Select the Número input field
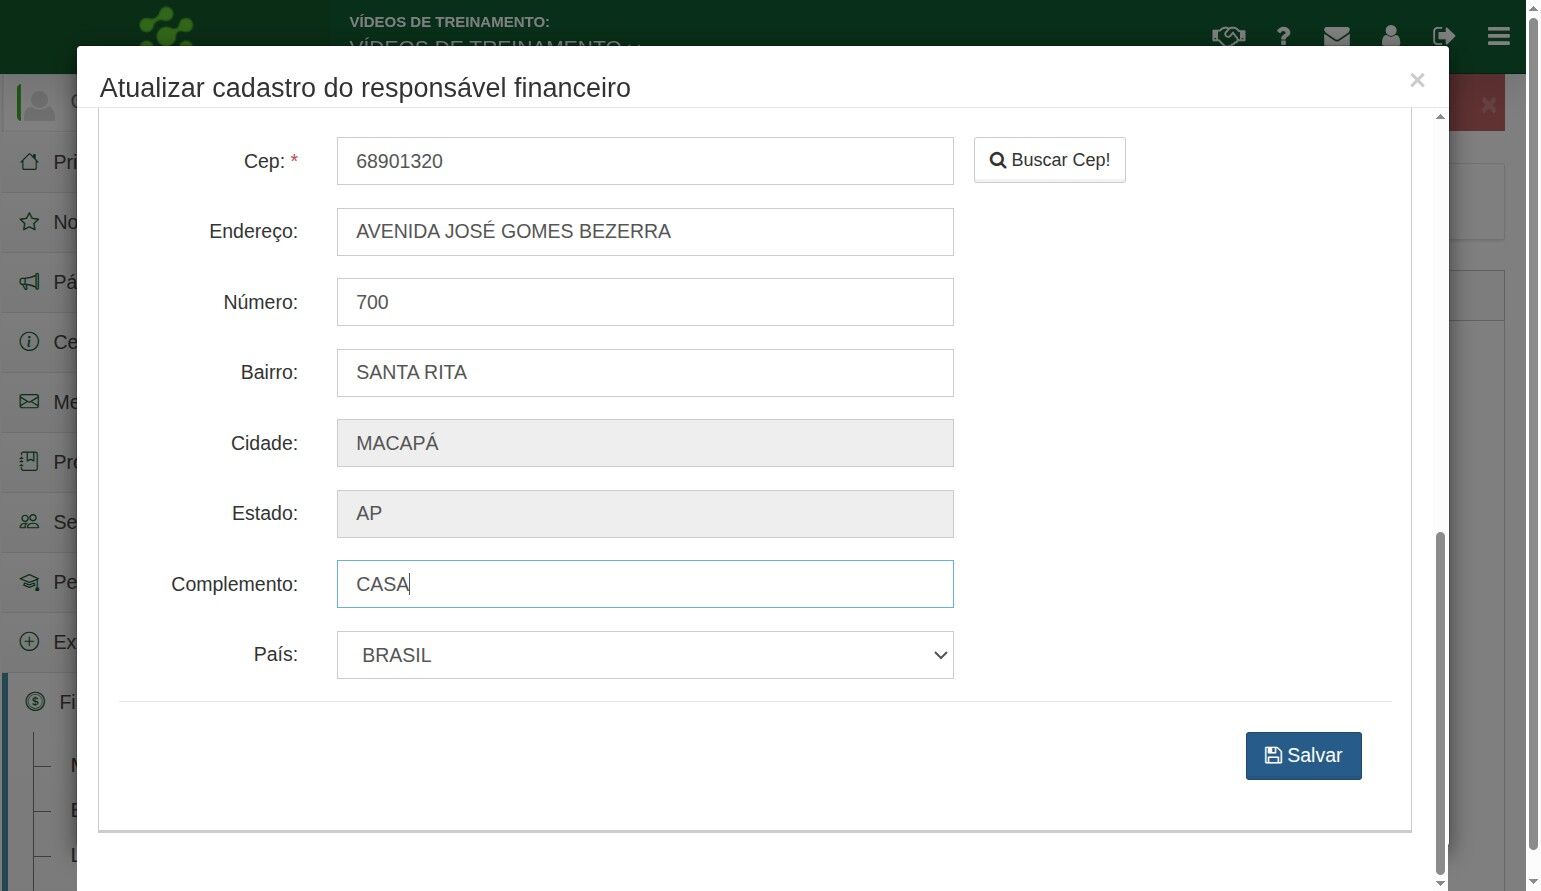This screenshot has height=891, width=1541. pyautogui.click(x=645, y=302)
